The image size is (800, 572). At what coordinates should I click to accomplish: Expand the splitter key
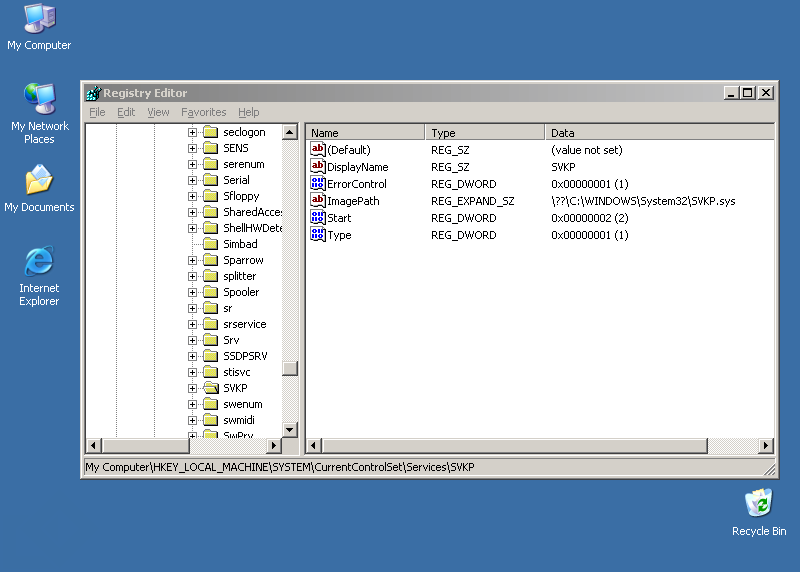coord(192,276)
